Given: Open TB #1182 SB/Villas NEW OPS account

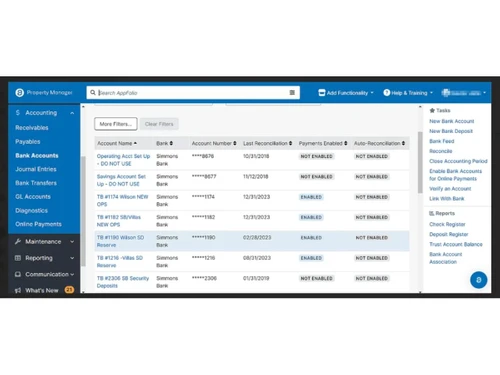Looking at the screenshot, I should coord(119,221).
